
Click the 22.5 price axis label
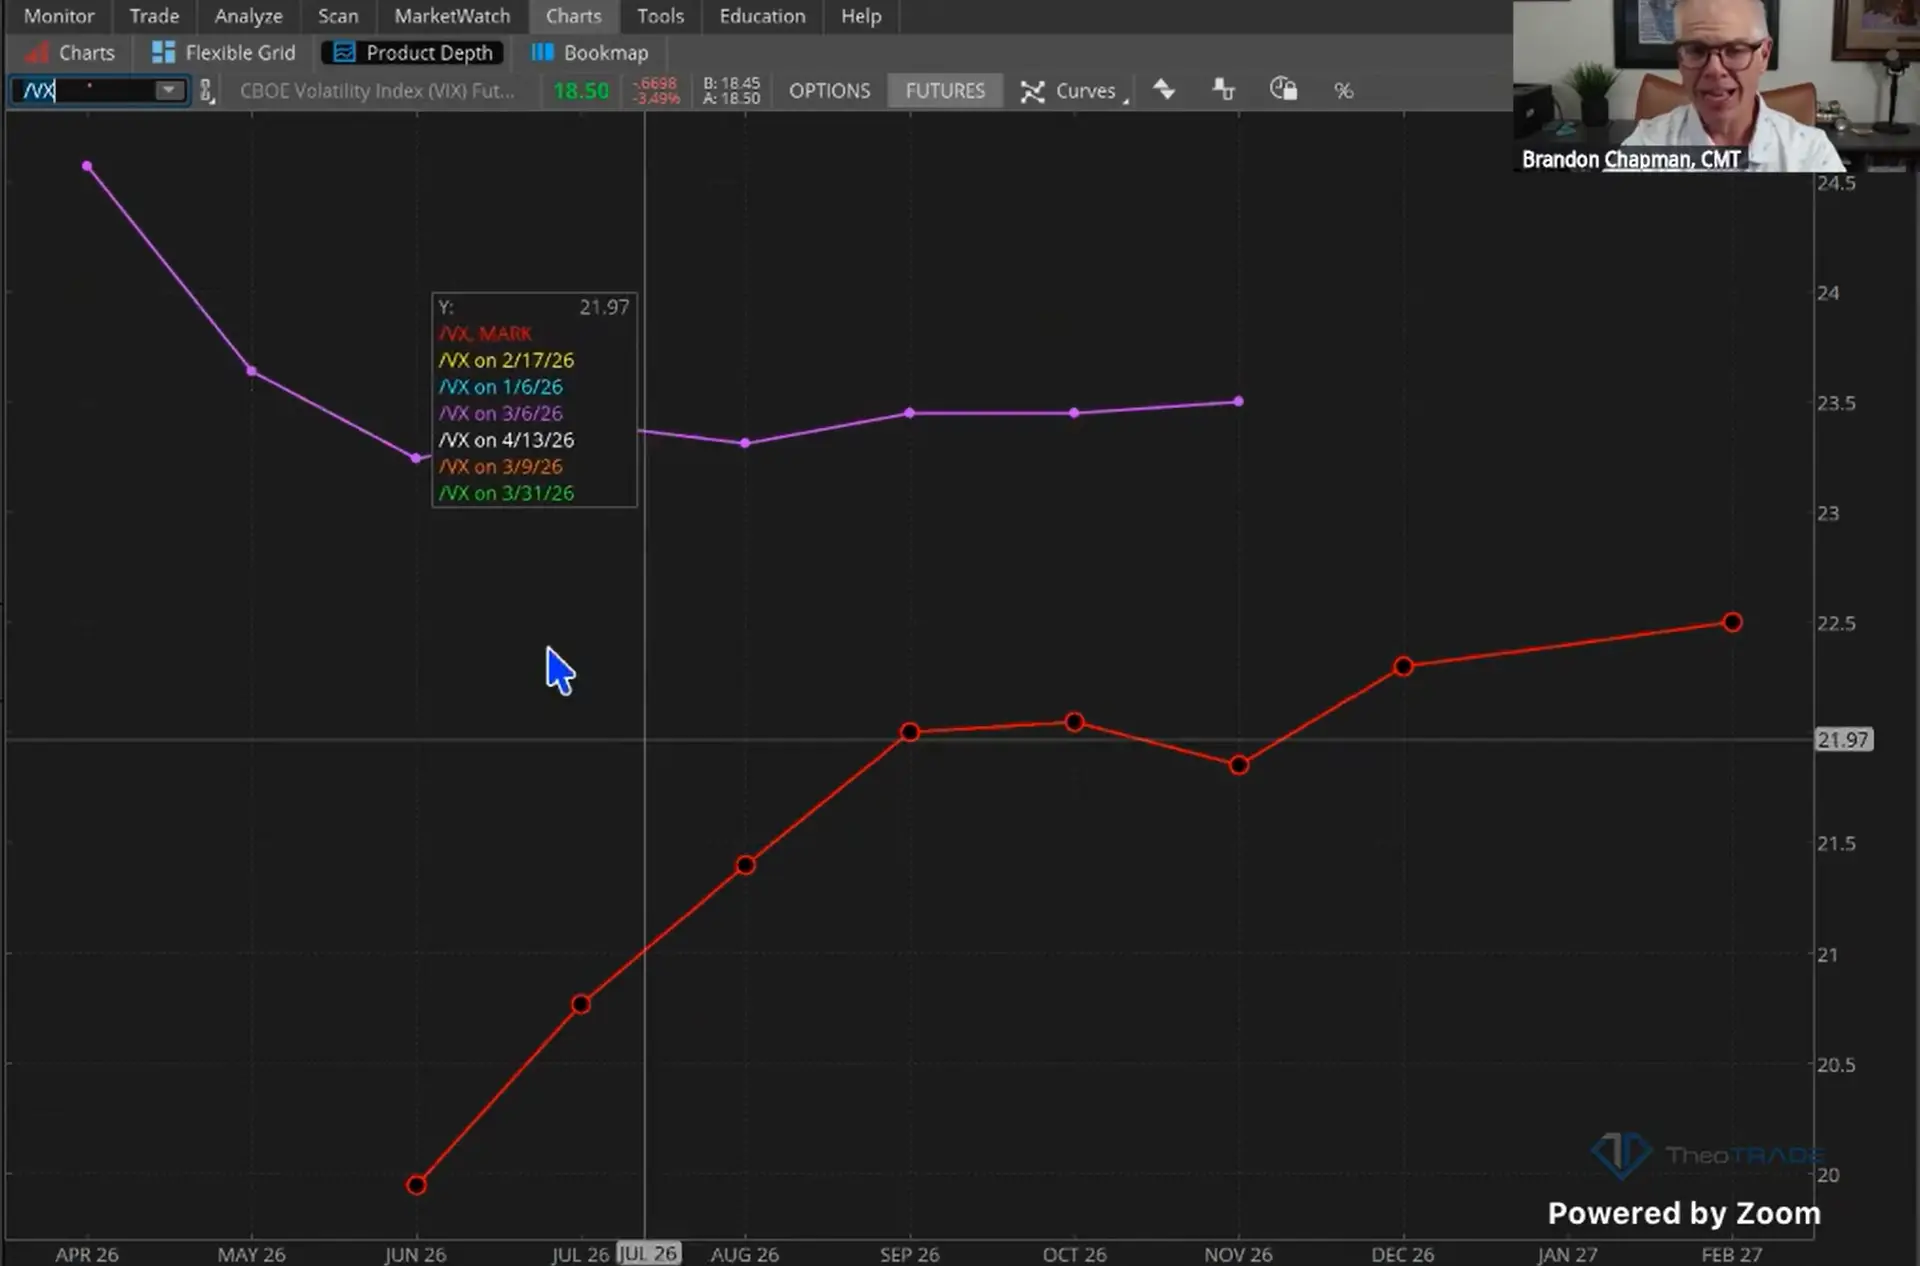coord(1836,623)
